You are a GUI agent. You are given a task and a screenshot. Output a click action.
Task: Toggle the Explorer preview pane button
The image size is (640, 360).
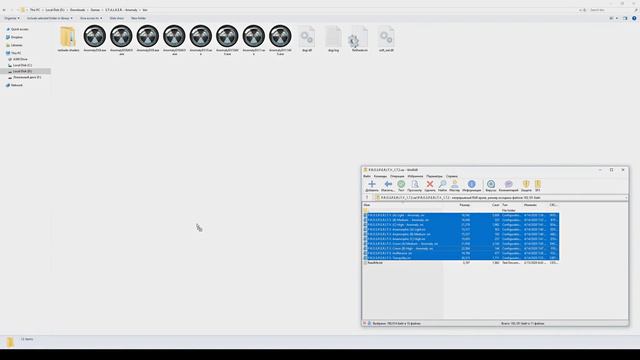(625, 18)
